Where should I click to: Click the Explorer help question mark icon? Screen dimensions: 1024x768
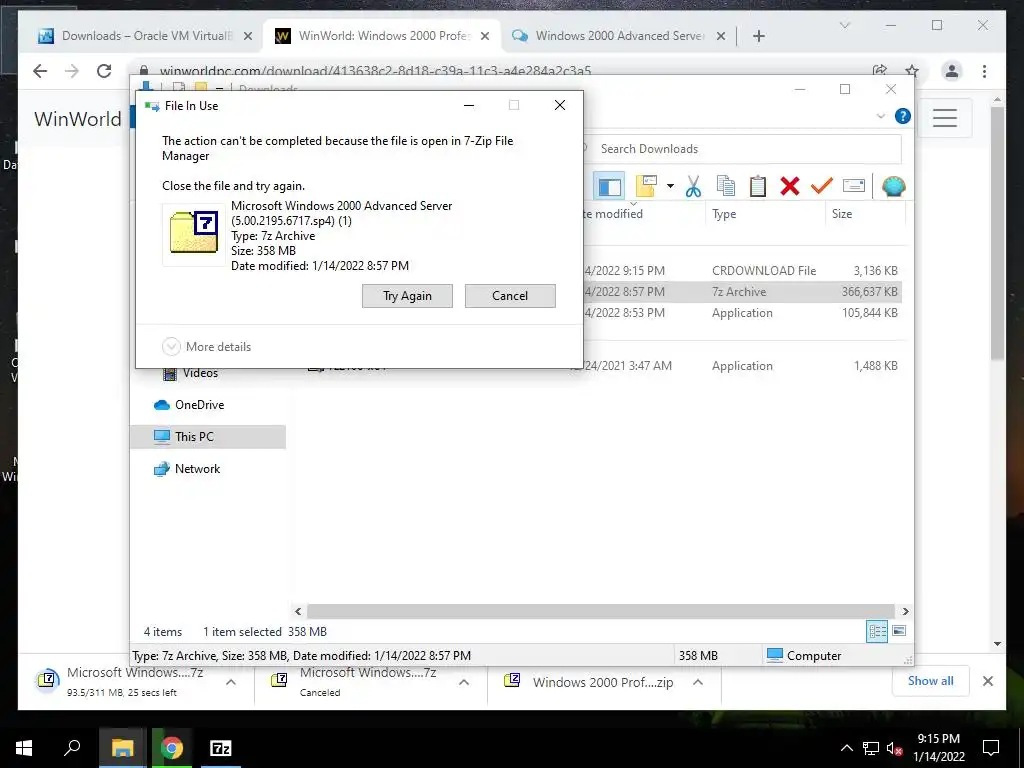(903, 116)
